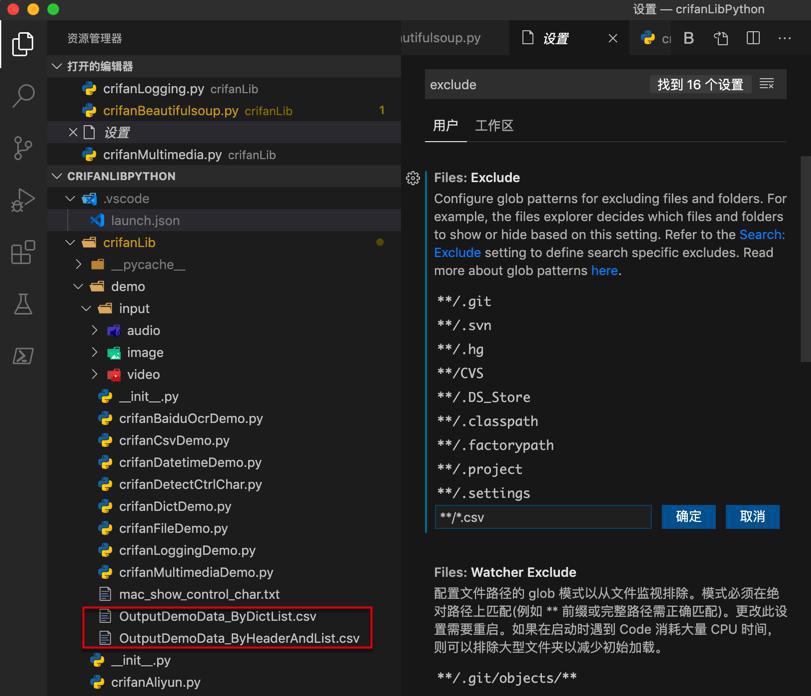The width and height of the screenshot is (811, 696).
Task: Confirm the pattern with 确定 button
Action: (x=688, y=517)
